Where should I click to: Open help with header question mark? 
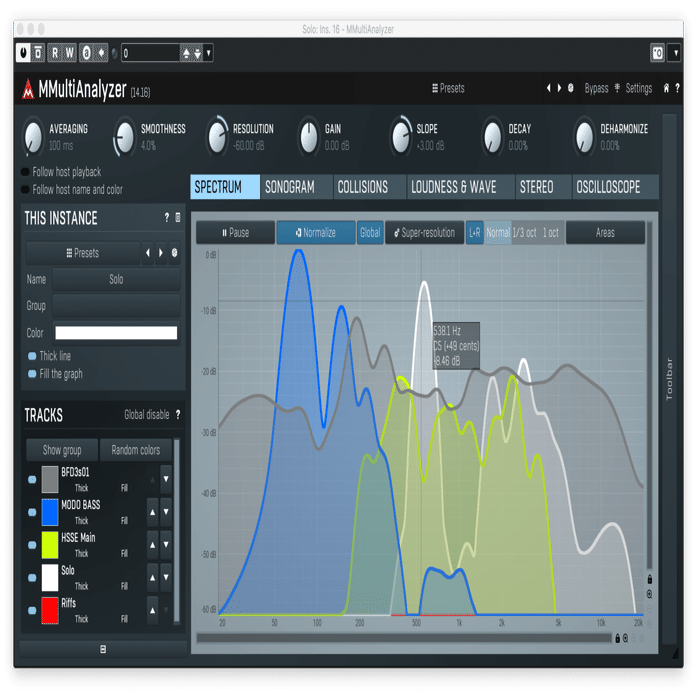[x=677, y=88]
